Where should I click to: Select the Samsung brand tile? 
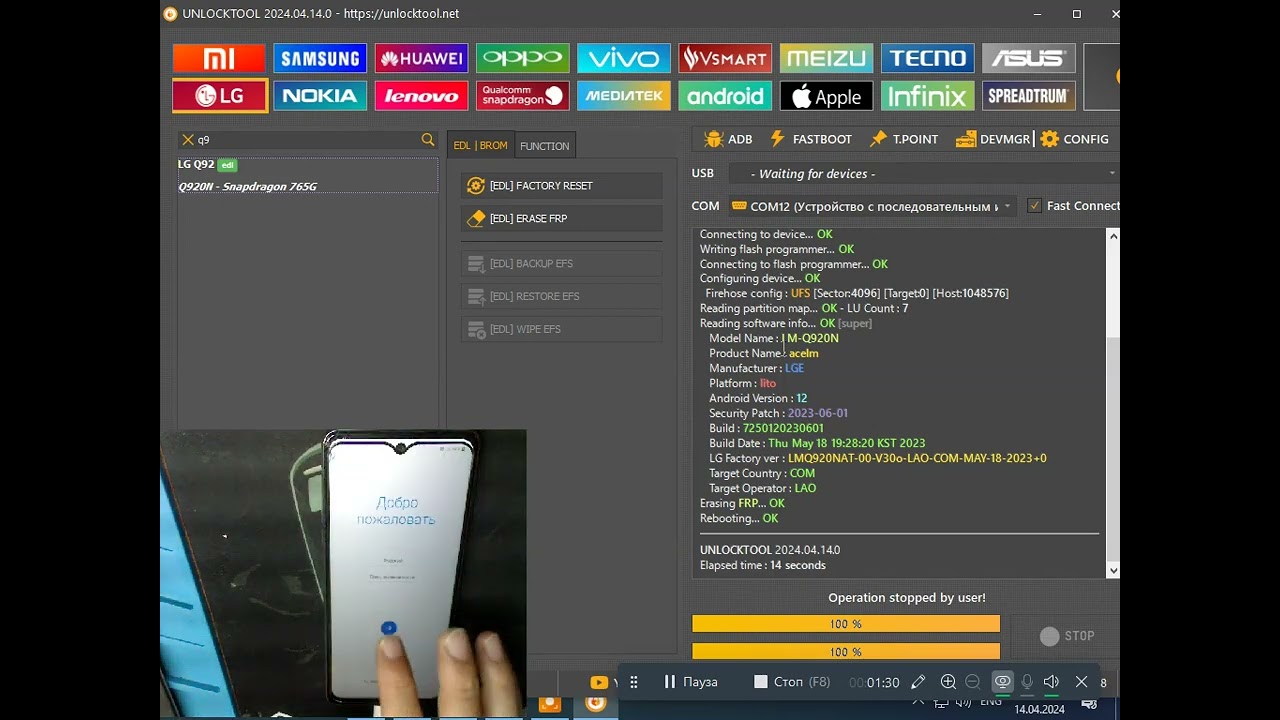(x=320, y=58)
